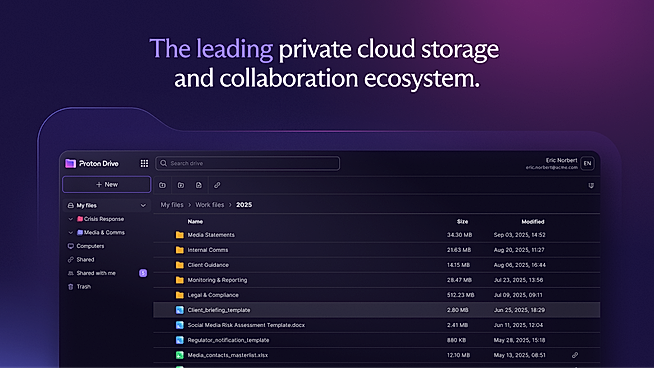Click the shared link icon on Media_contacts row

pos(575,355)
